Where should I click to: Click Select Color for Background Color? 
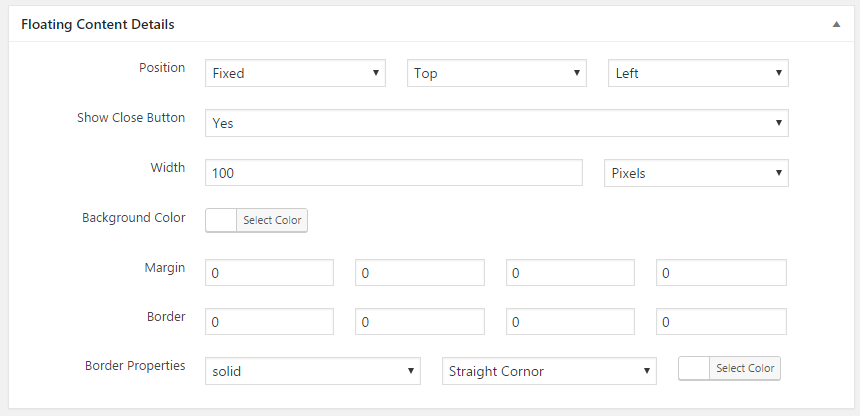pyautogui.click(x=272, y=220)
